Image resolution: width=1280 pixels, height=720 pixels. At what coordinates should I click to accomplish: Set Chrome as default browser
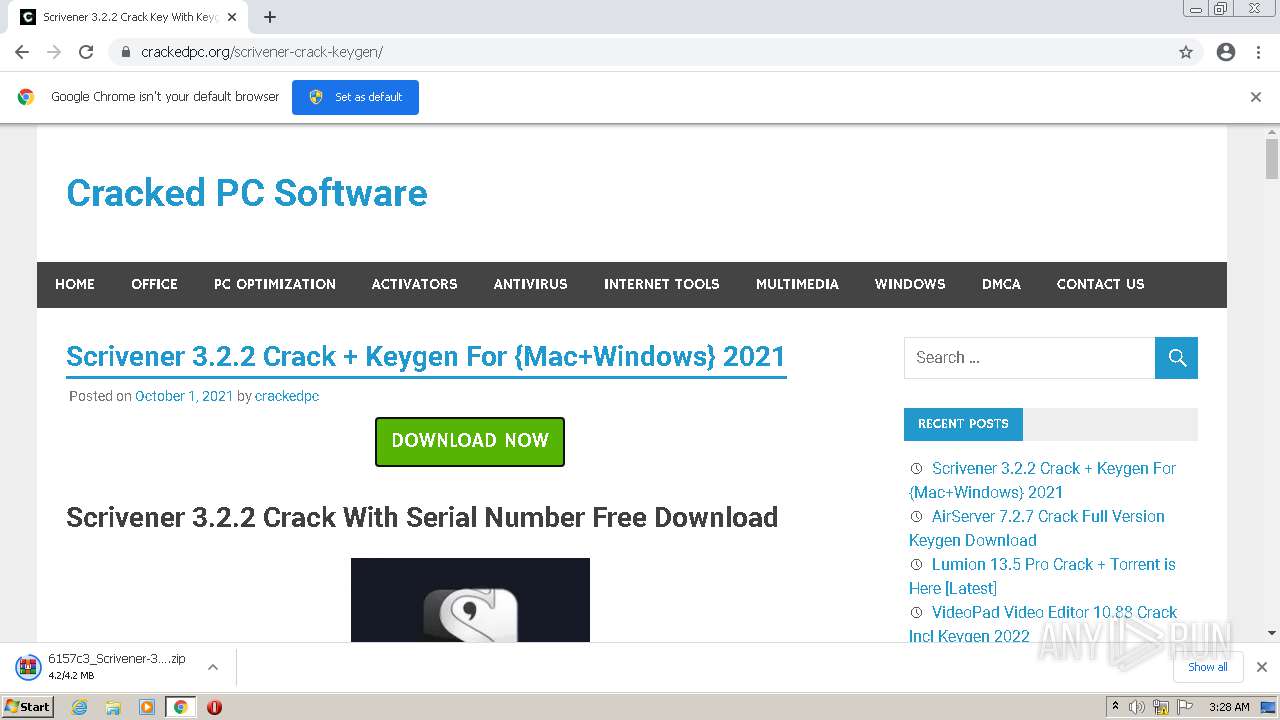pyautogui.click(x=355, y=97)
